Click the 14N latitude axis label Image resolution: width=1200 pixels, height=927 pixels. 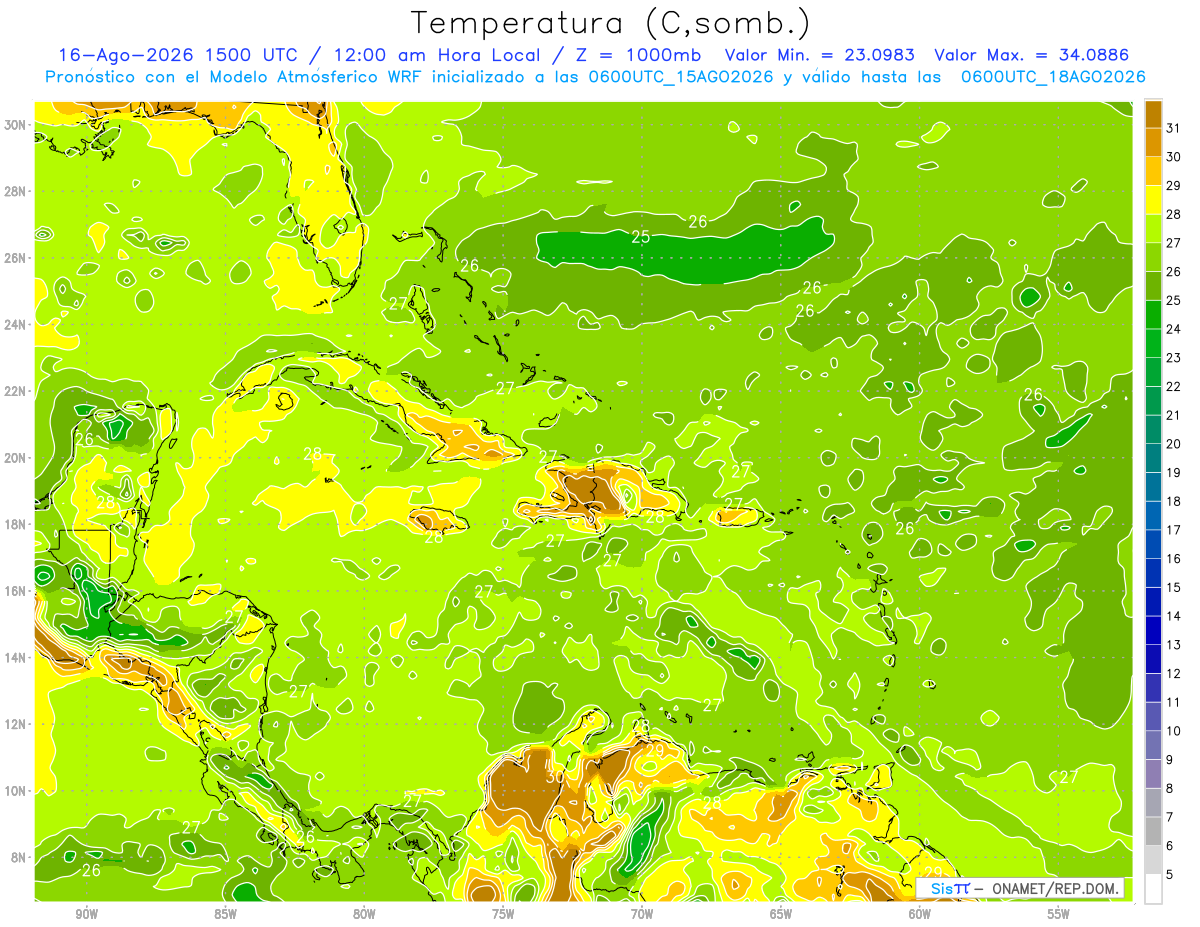point(17,658)
